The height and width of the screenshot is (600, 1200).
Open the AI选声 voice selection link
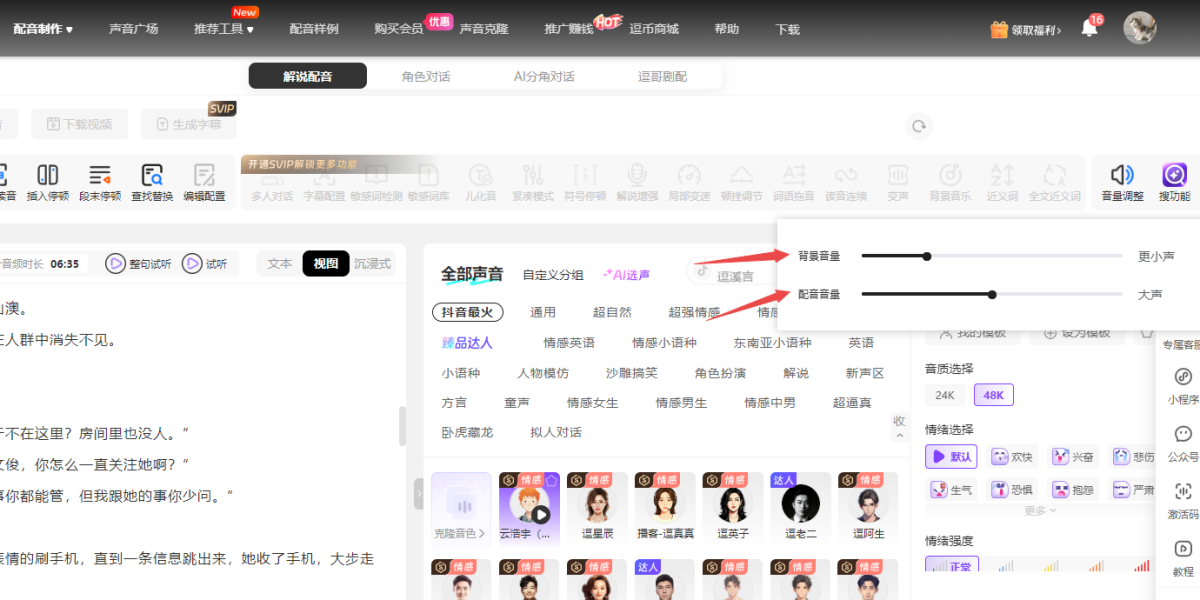[x=626, y=274]
